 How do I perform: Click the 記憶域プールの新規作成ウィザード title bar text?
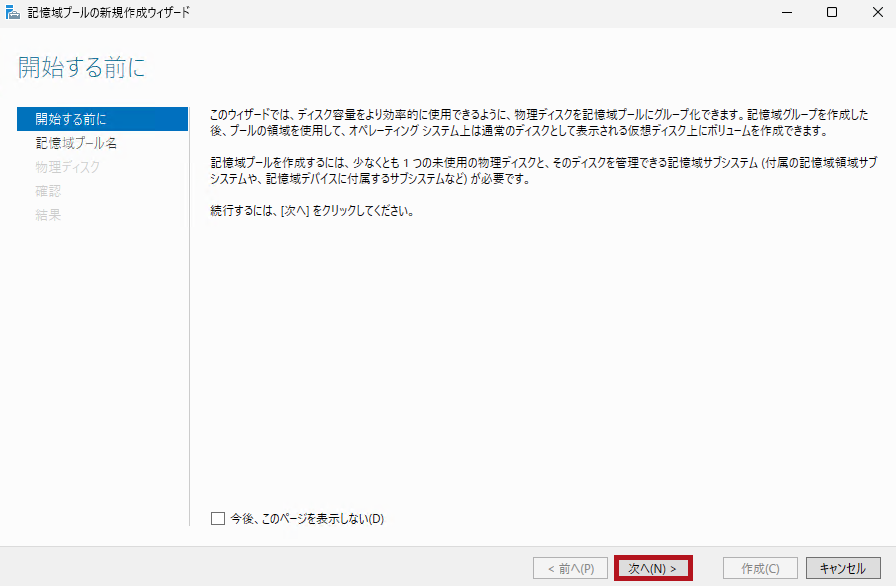point(108,13)
